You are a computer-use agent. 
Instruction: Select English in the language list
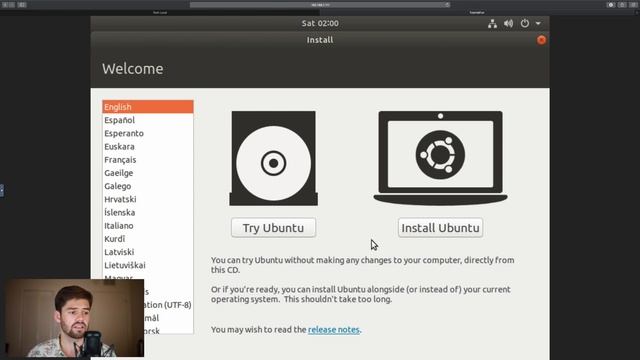point(148,107)
